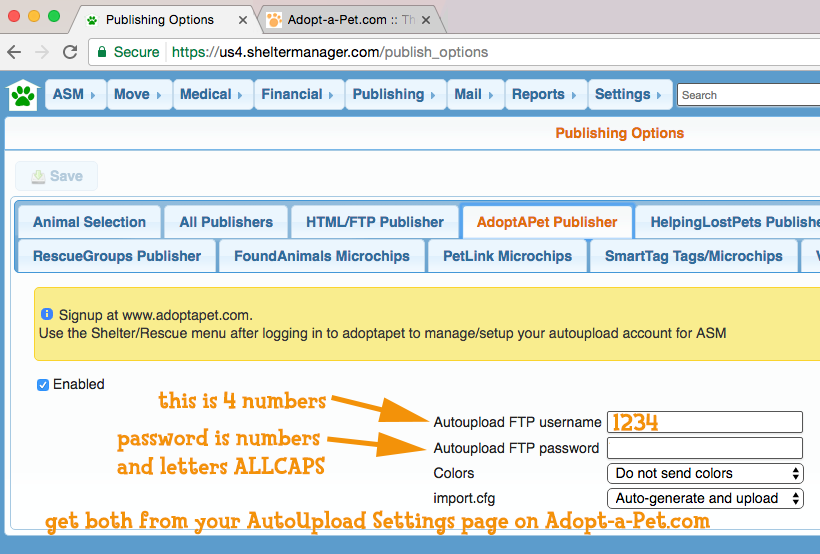The width and height of the screenshot is (820, 554).
Task: Click the browser forward arrow
Action: point(42,52)
